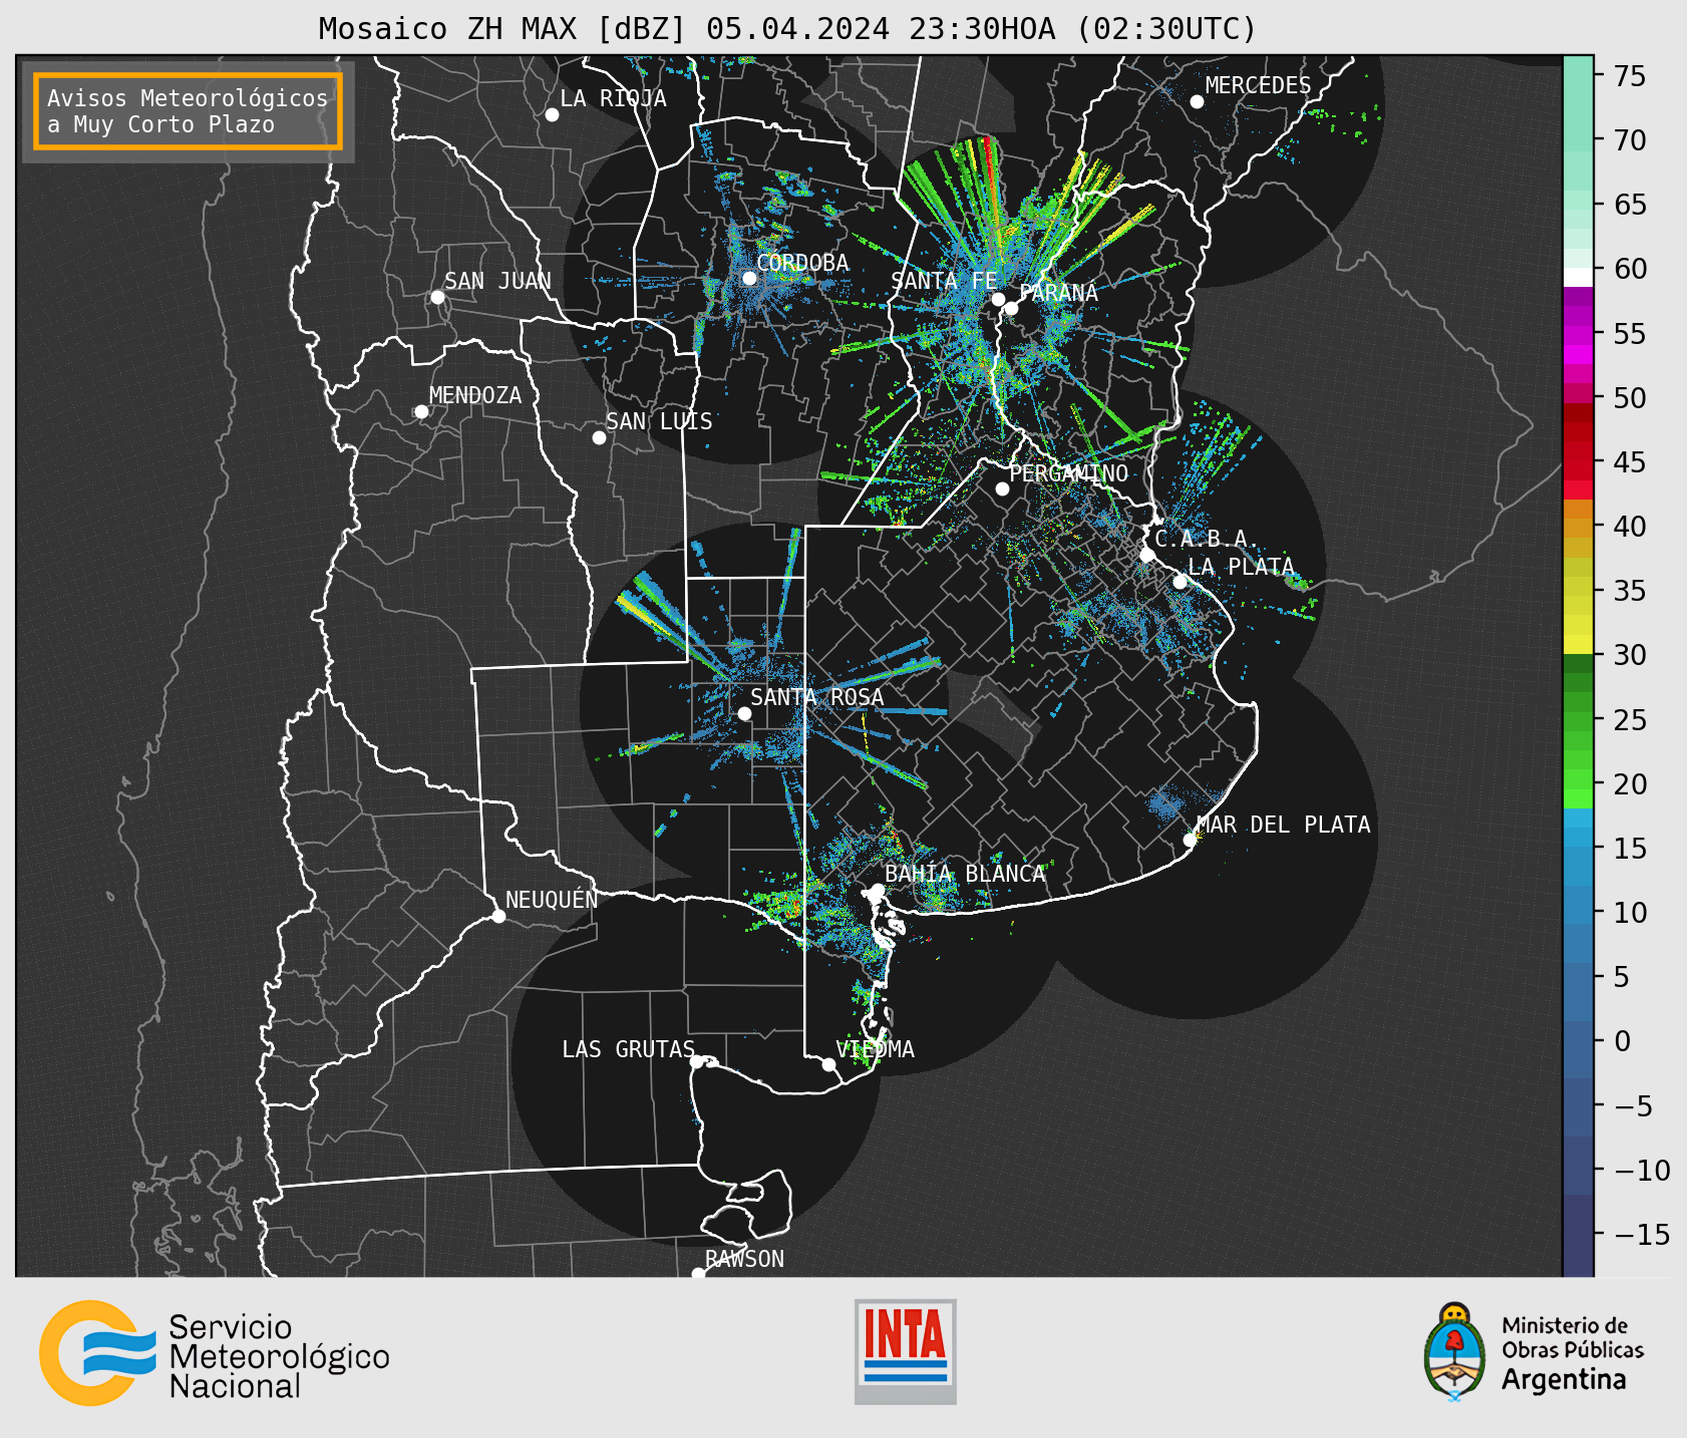Viewport: 1687px width, 1438px height.
Task: Click the 0 value on the color scale
Action: point(1622,1041)
